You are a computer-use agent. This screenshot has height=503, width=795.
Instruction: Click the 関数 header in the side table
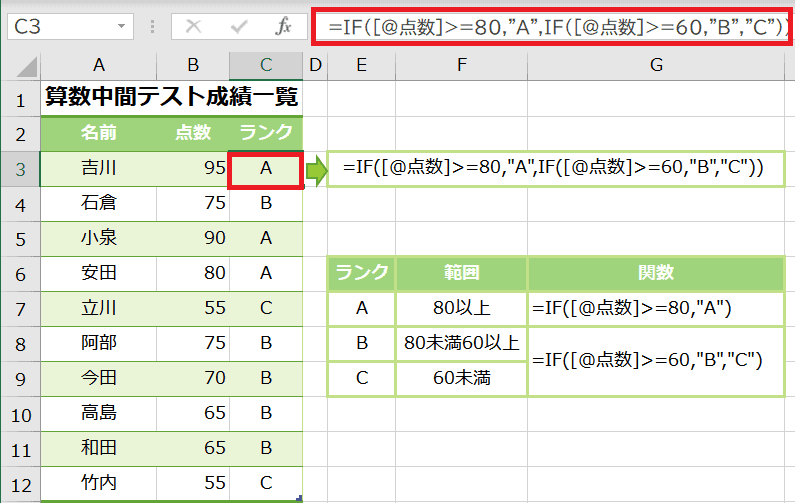pyautogui.click(x=656, y=274)
